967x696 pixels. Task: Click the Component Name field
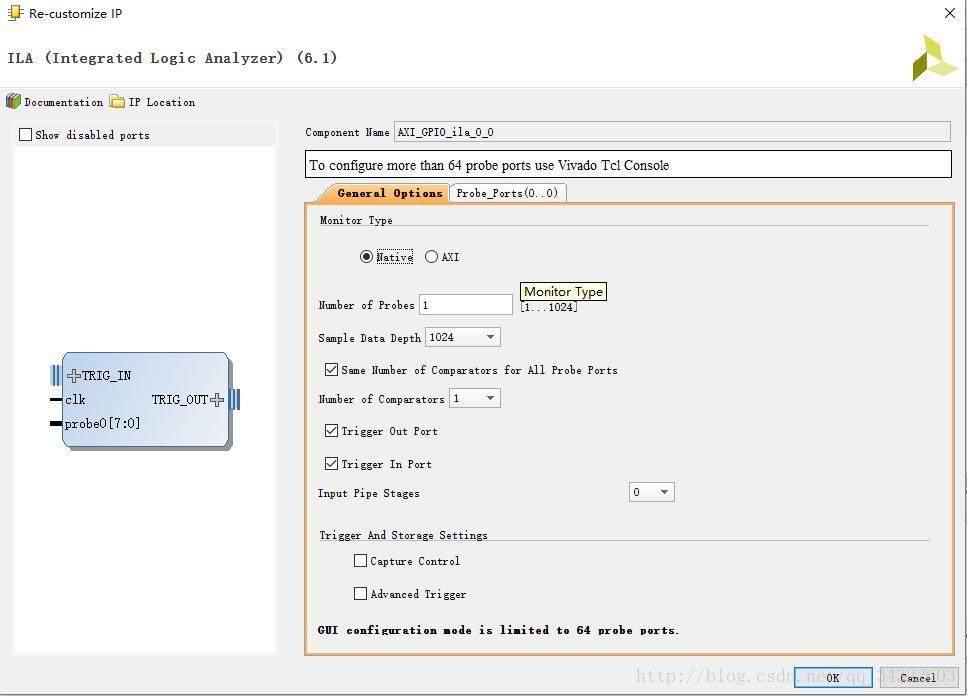672,132
